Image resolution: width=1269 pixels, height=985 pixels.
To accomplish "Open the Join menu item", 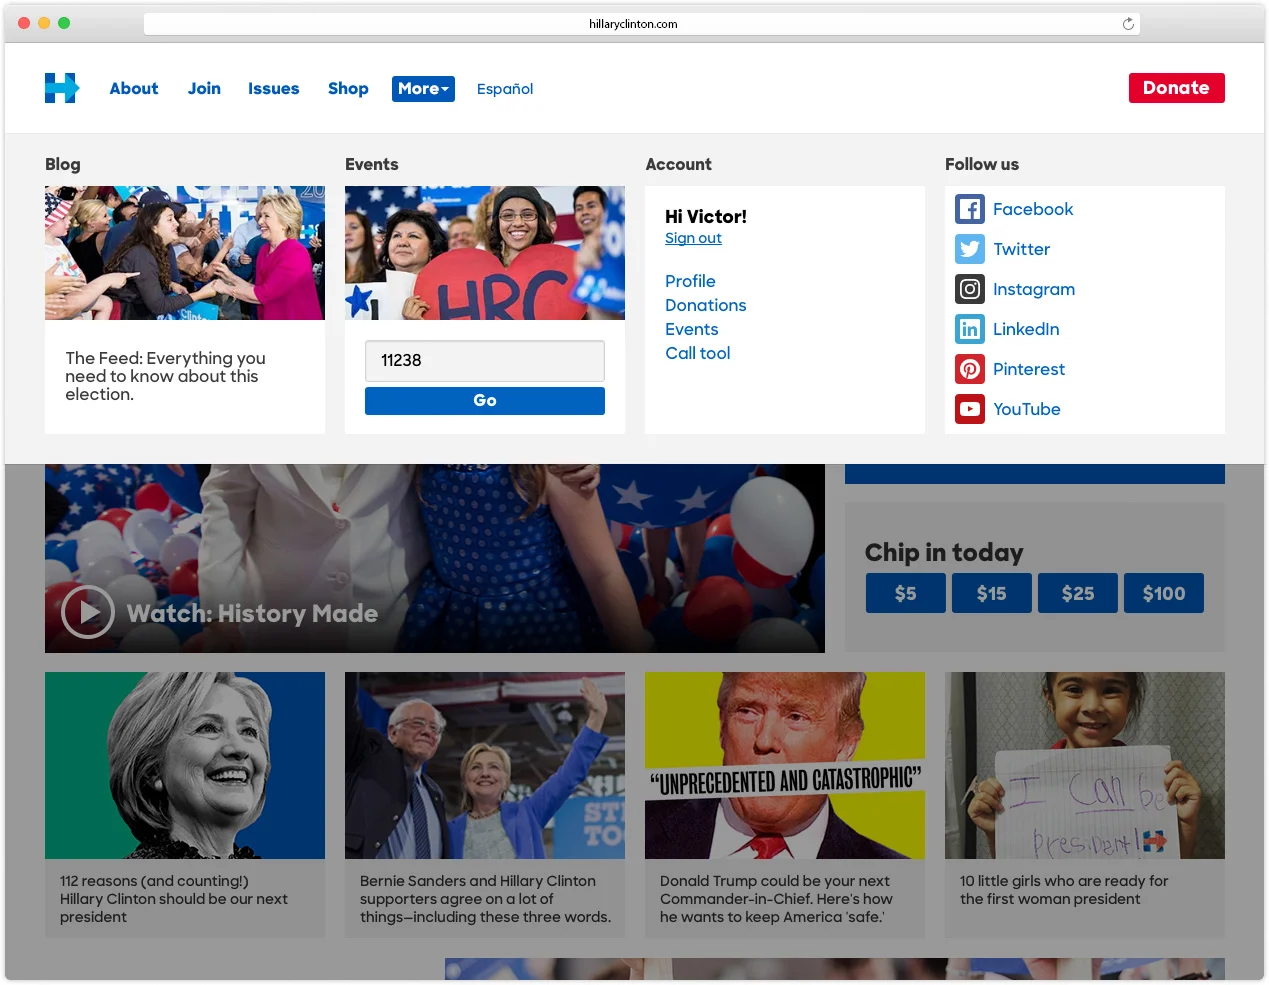I will (x=204, y=88).
